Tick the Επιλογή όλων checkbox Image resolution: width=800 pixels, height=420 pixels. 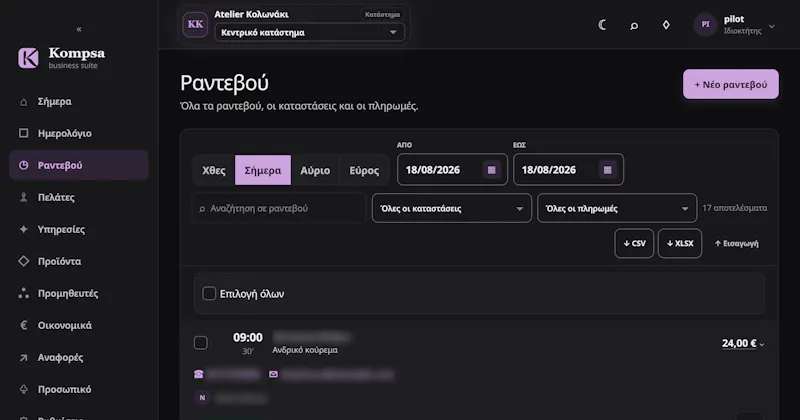(209, 293)
